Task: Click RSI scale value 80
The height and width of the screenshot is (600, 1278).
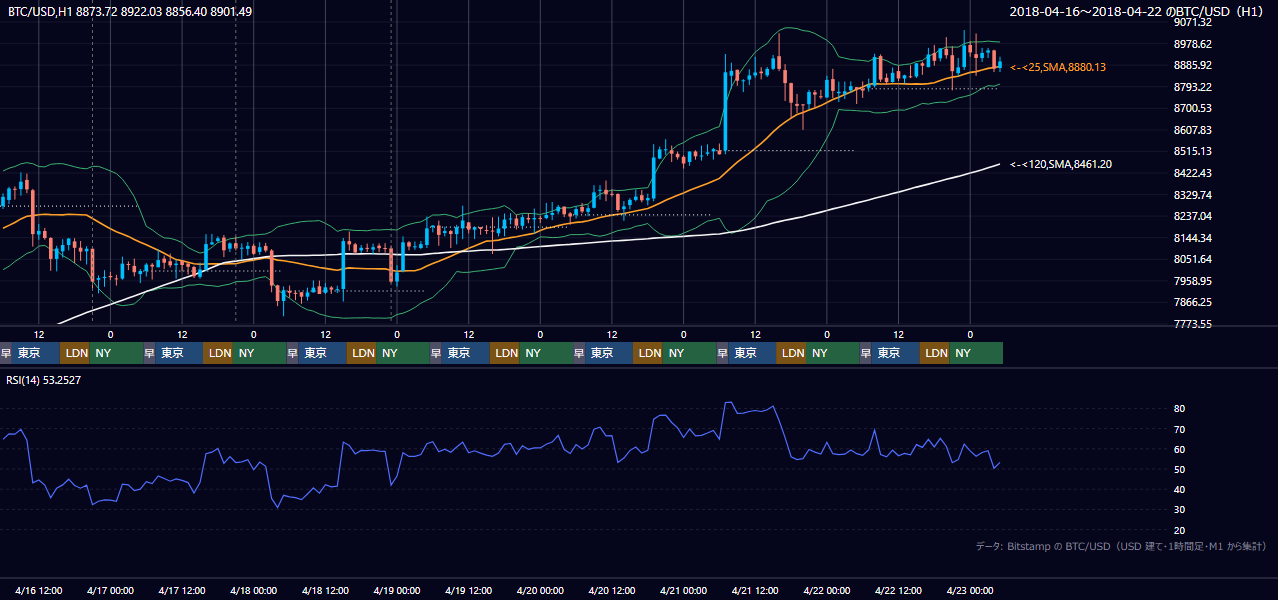Action: pos(1180,409)
